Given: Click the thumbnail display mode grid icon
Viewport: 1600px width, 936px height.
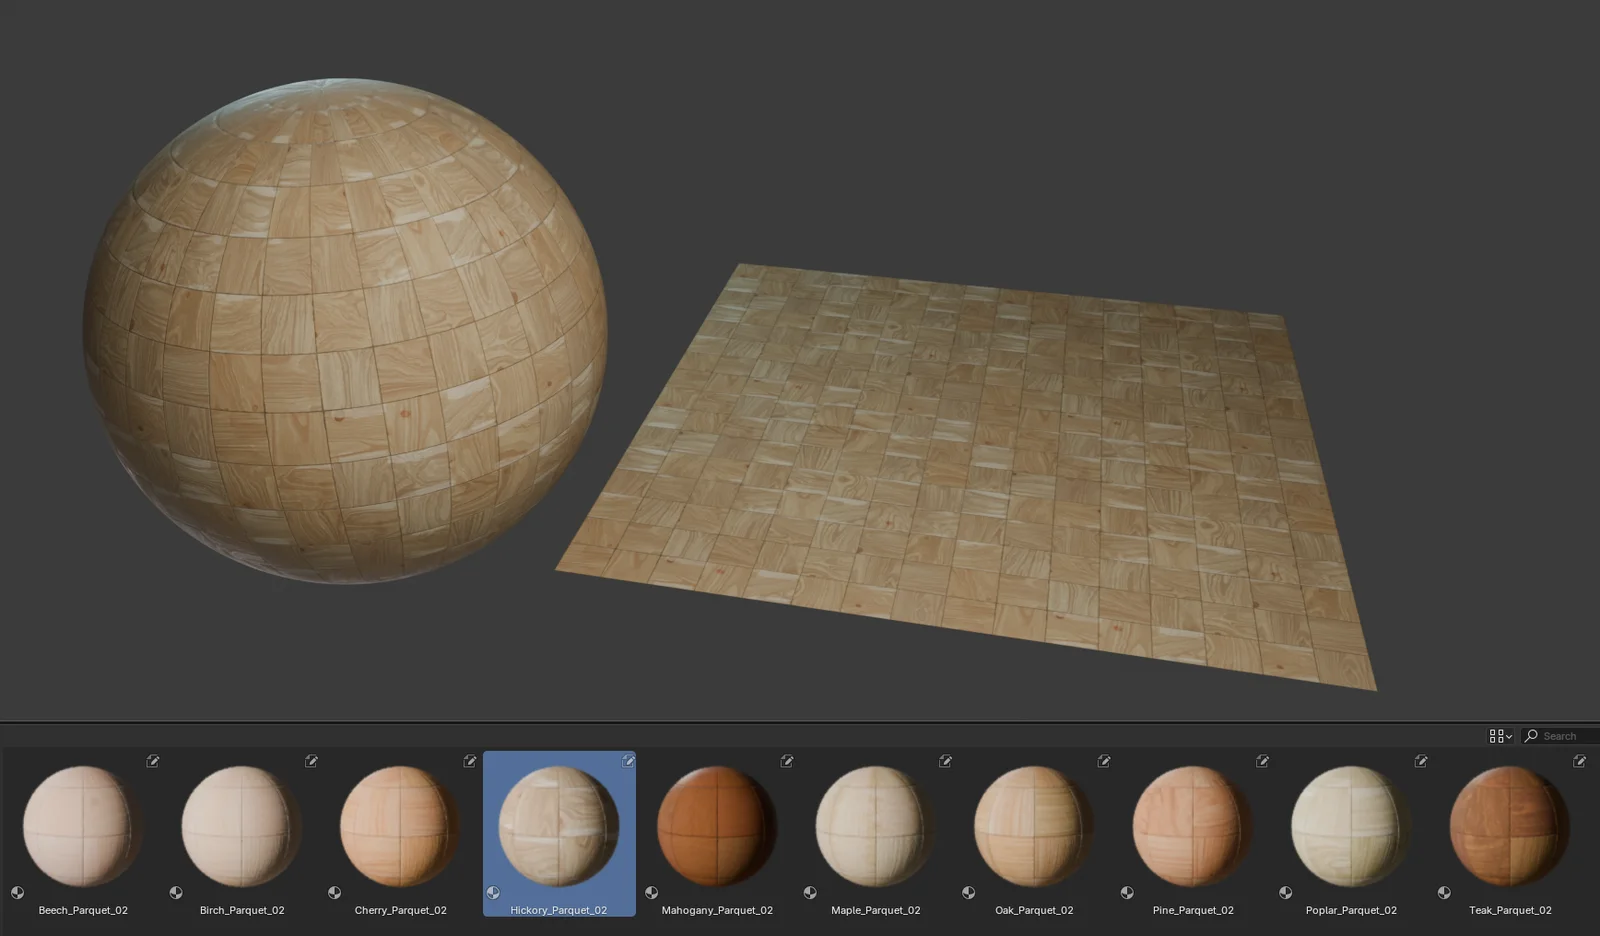Looking at the screenshot, I should [1495, 736].
